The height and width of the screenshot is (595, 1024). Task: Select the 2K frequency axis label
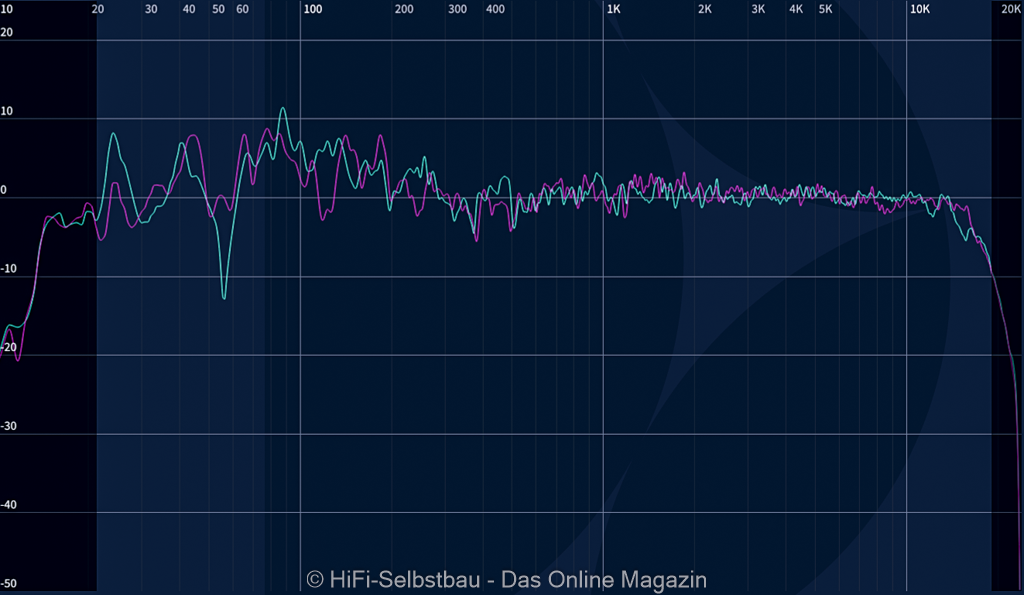point(705,9)
